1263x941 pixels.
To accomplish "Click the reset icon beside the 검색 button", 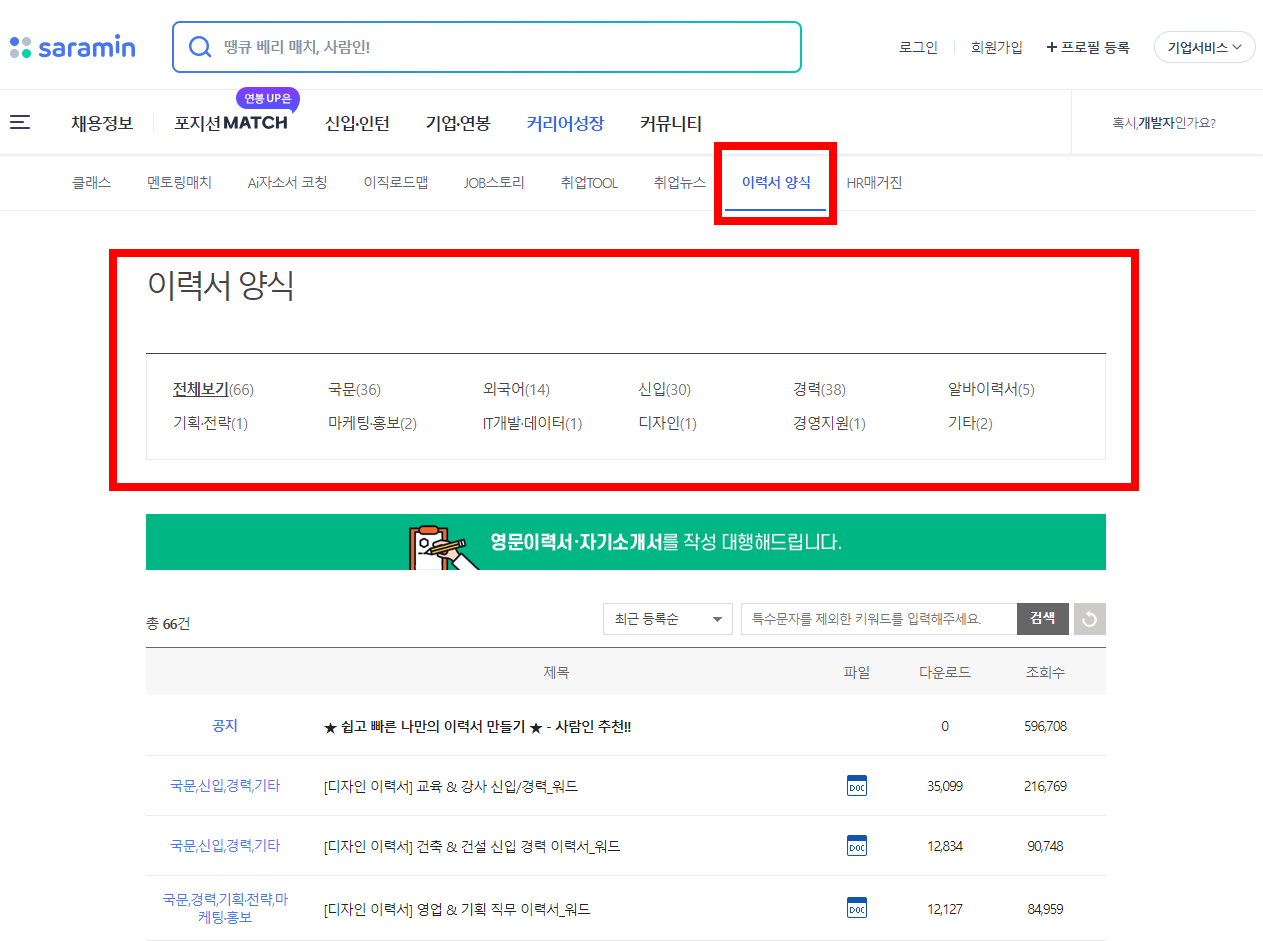I will click(1088, 618).
